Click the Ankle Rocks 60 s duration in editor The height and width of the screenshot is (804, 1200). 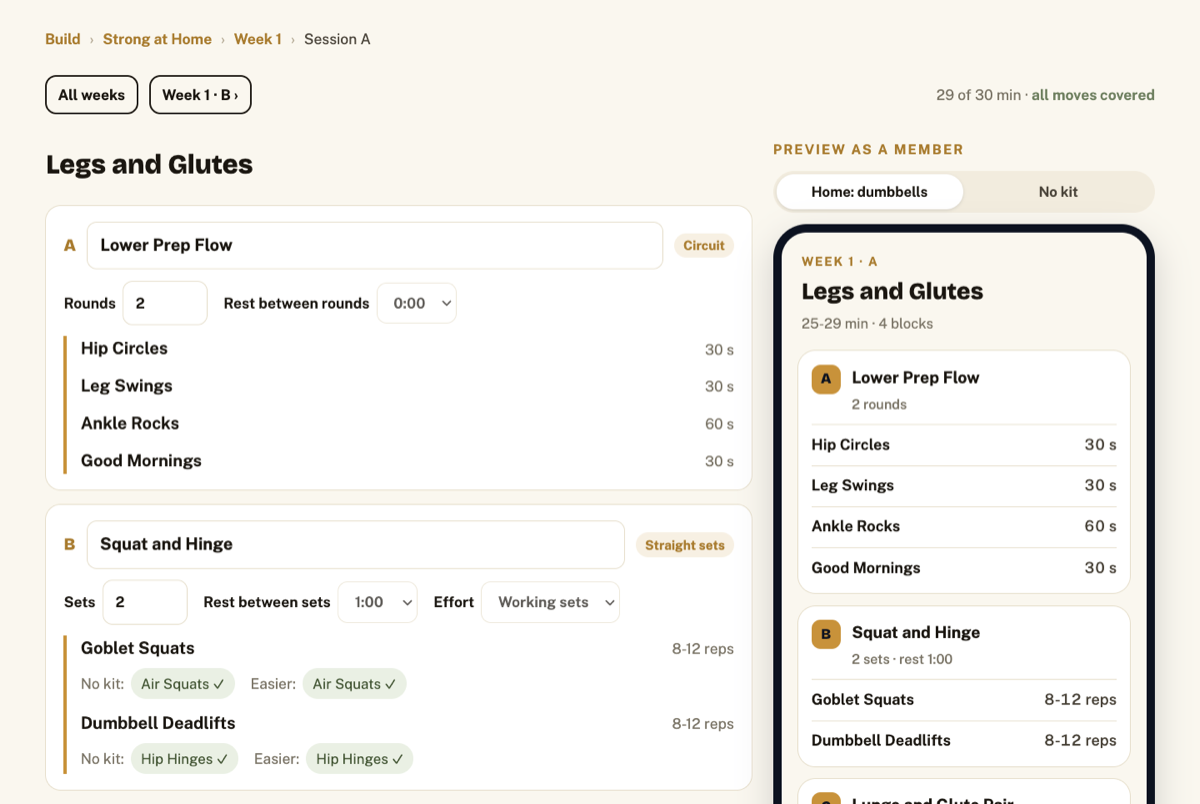(719, 424)
